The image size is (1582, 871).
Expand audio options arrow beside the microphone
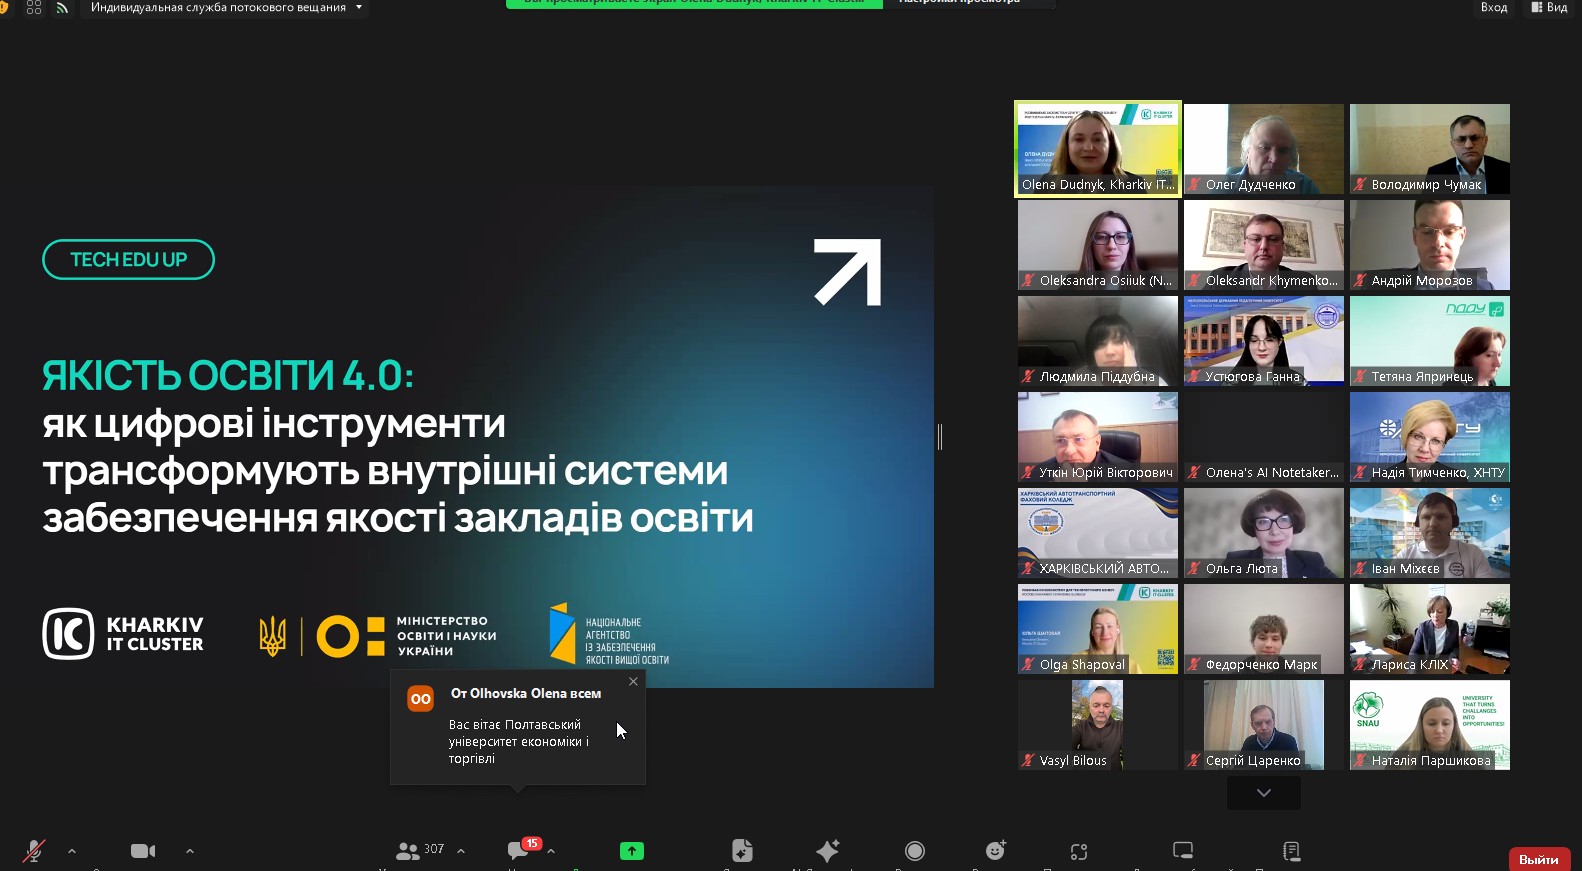click(72, 851)
